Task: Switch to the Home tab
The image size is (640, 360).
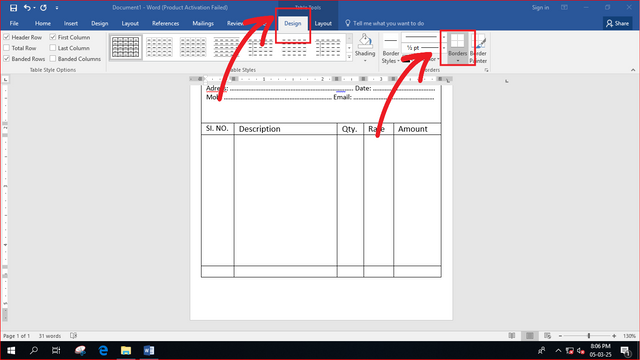Action: pyautogui.click(x=43, y=23)
